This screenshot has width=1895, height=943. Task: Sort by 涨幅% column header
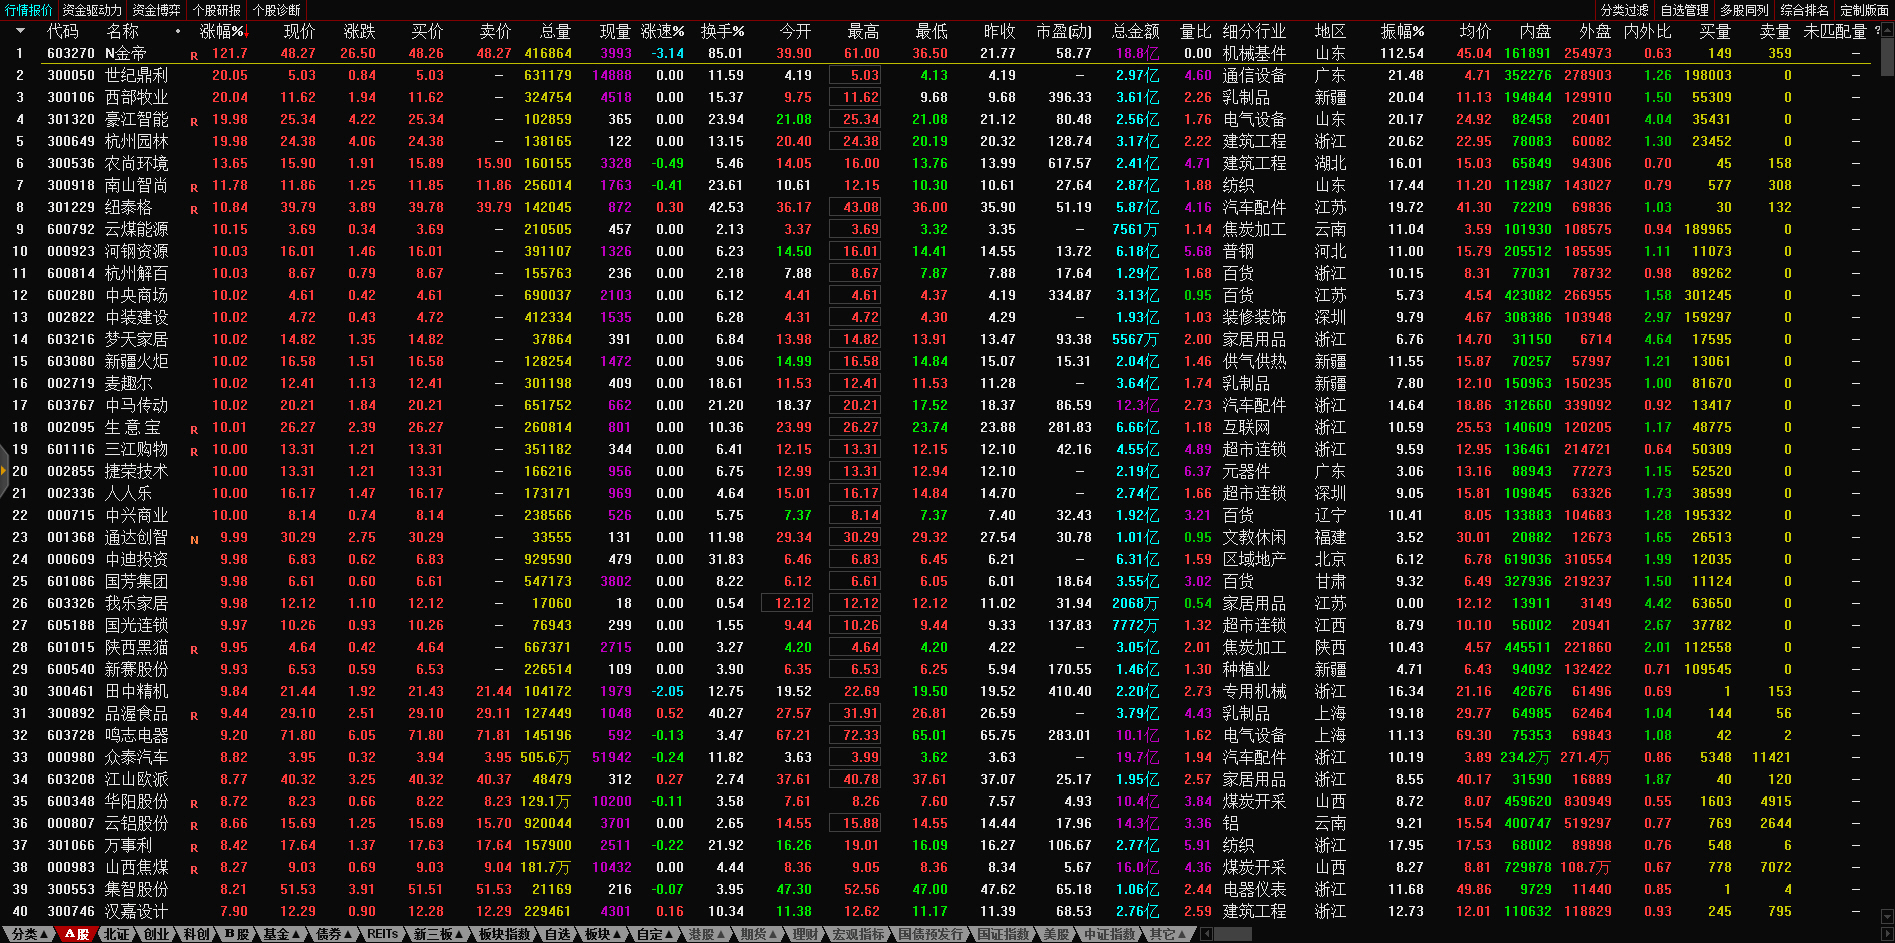pos(221,32)
